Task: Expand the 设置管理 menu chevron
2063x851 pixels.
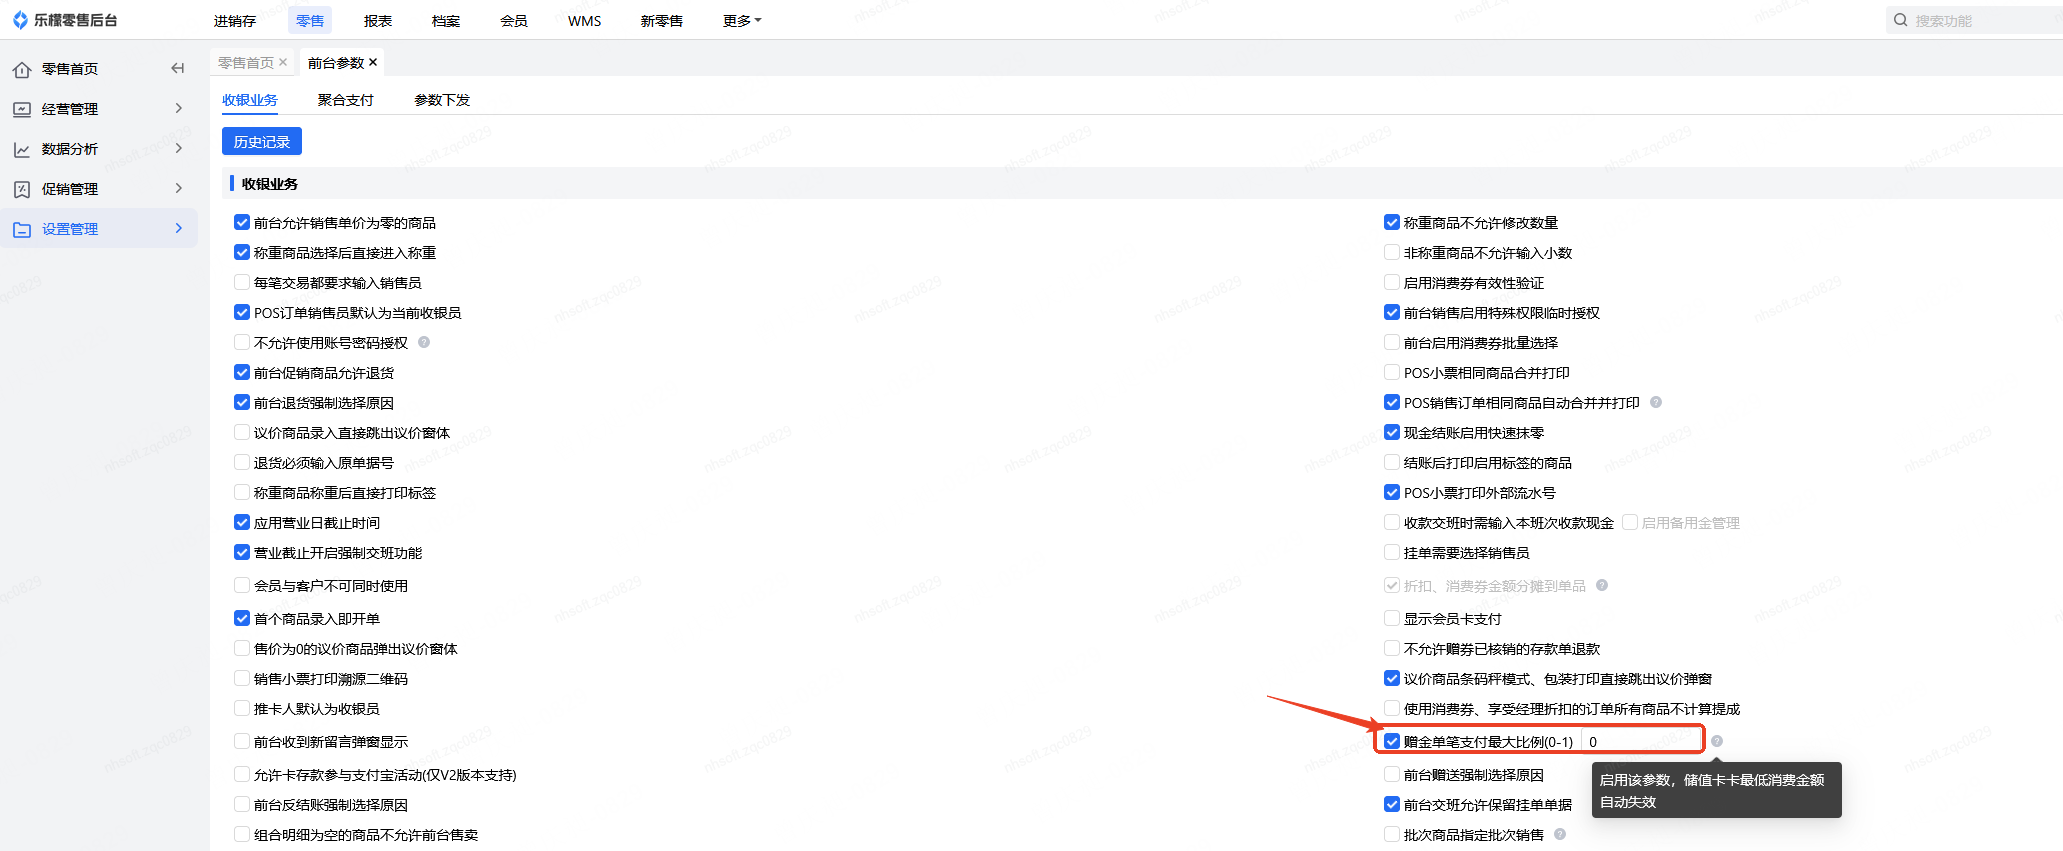Action: 179,228
